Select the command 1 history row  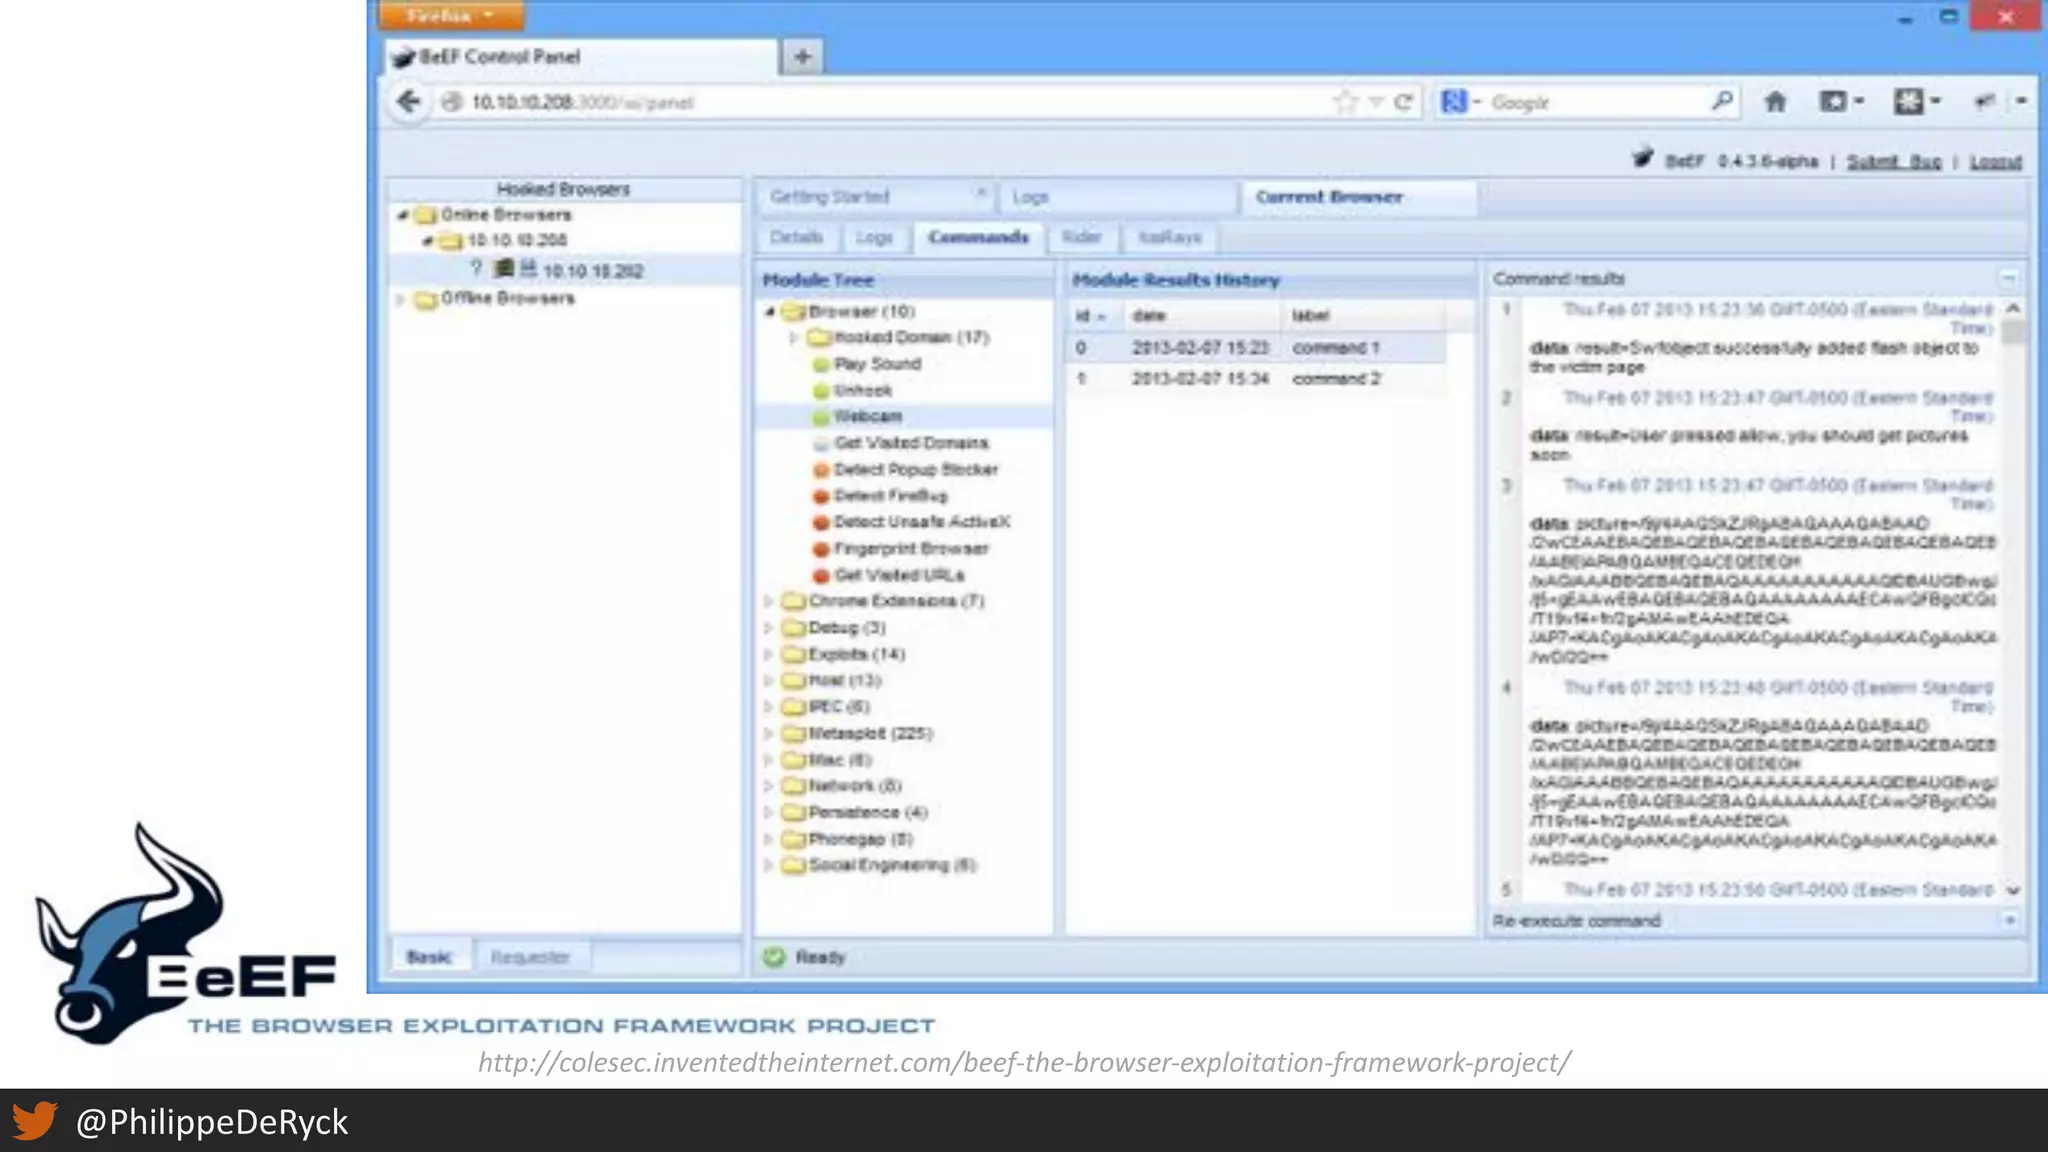[1256, 348]
